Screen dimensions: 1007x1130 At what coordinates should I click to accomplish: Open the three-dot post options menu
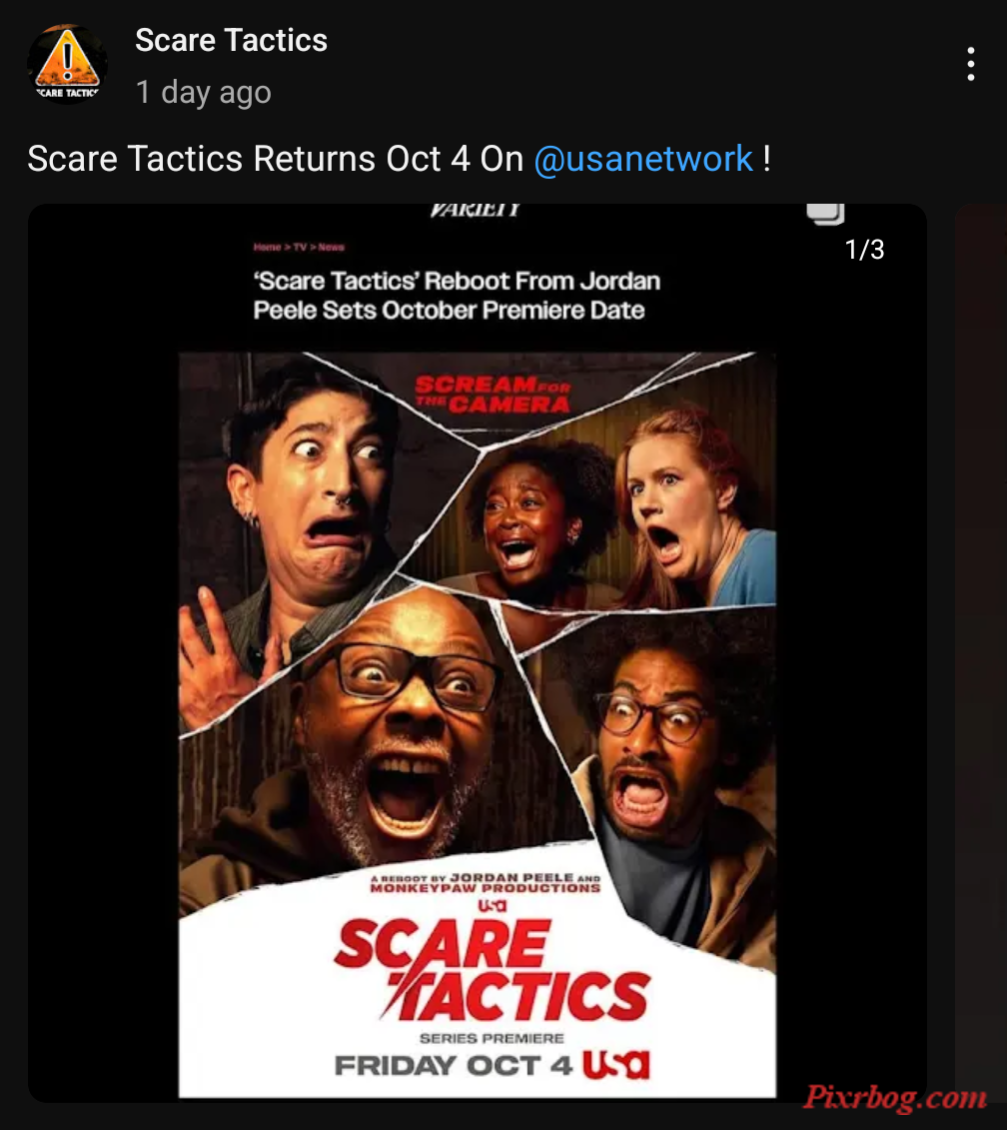point(971,64)
